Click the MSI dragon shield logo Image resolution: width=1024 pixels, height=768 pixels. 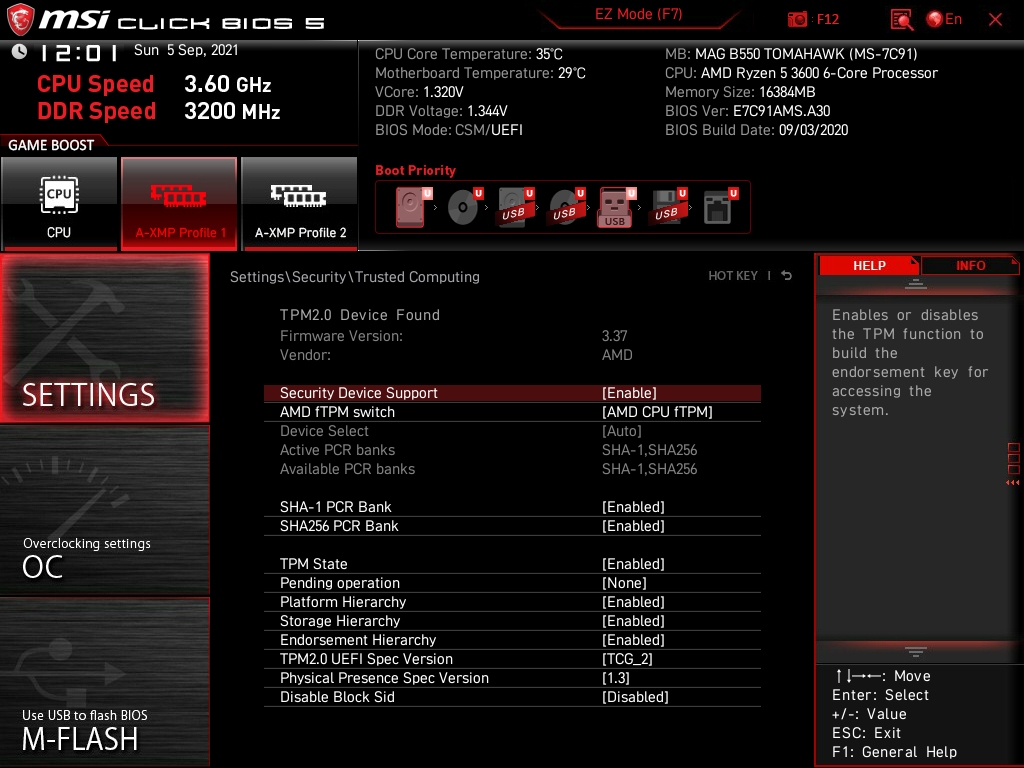point(20,20)
